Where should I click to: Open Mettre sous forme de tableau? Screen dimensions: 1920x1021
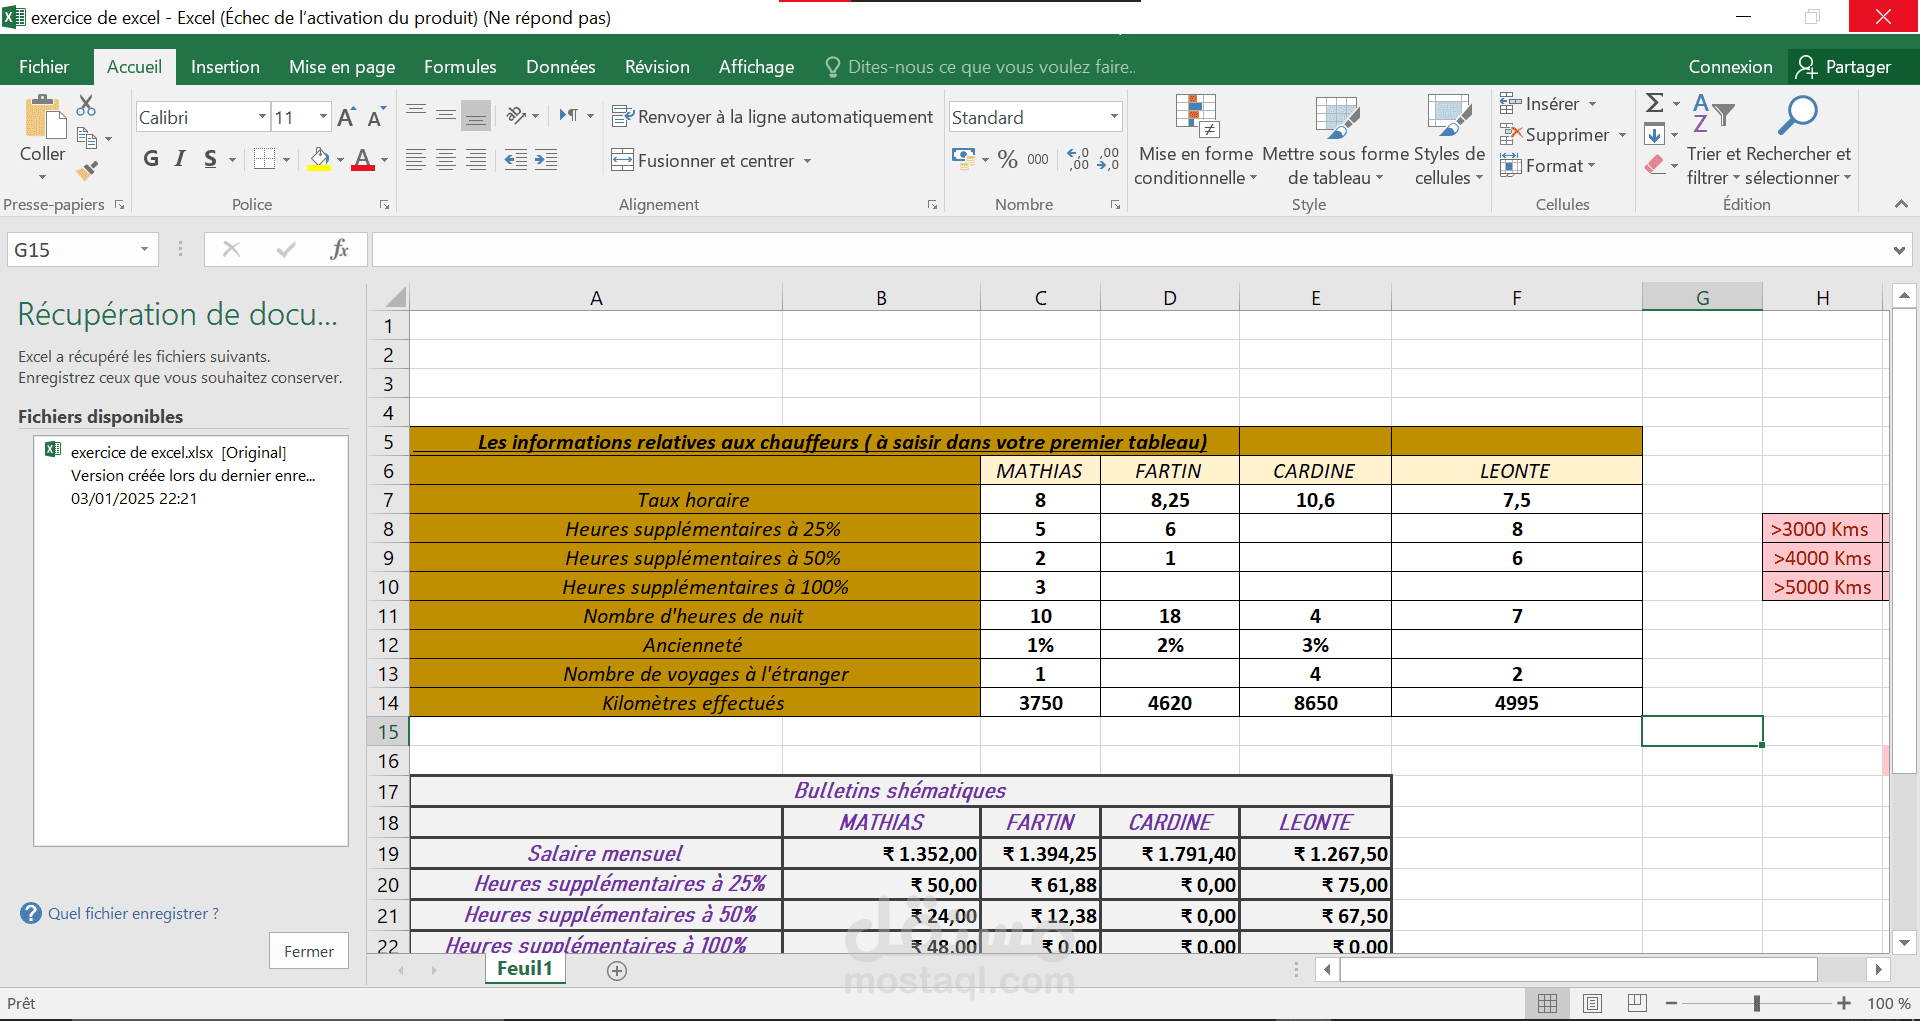[1335, 140]
